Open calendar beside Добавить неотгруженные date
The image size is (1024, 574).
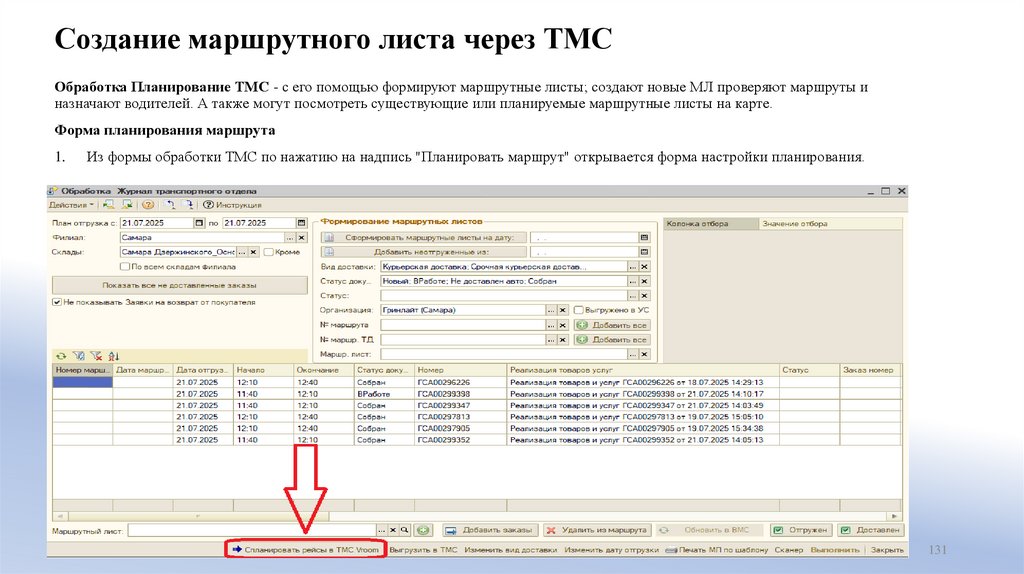[645, 252]
